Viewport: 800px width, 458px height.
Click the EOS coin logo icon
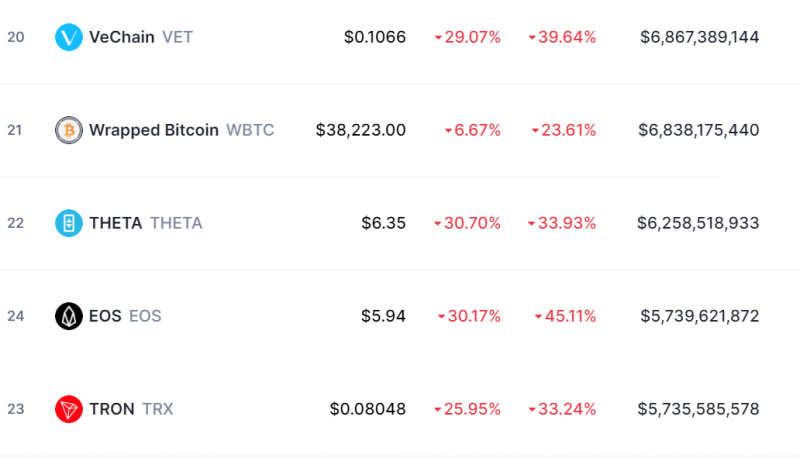point(69,316)
